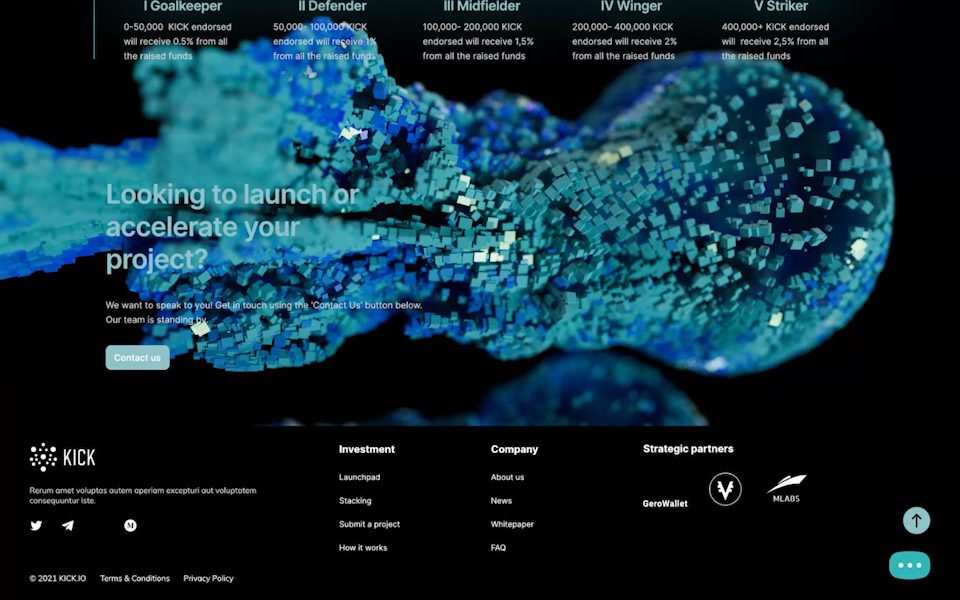The width and height of the screenshot is (960, 600).
Task: Click the 'Rerum amet voluptas' footer description
Action: [x=143, y=495]
